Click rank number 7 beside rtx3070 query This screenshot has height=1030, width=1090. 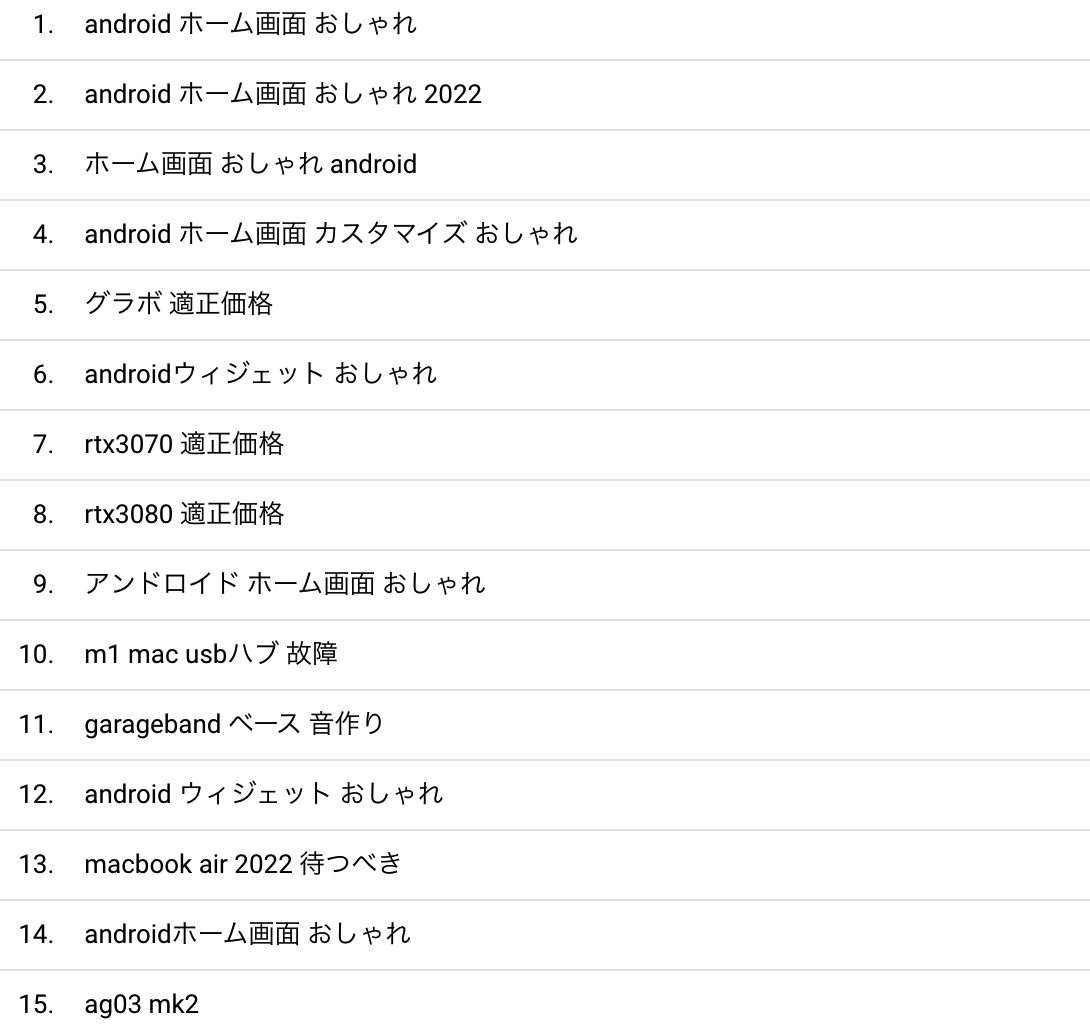[x=43, y=444]
